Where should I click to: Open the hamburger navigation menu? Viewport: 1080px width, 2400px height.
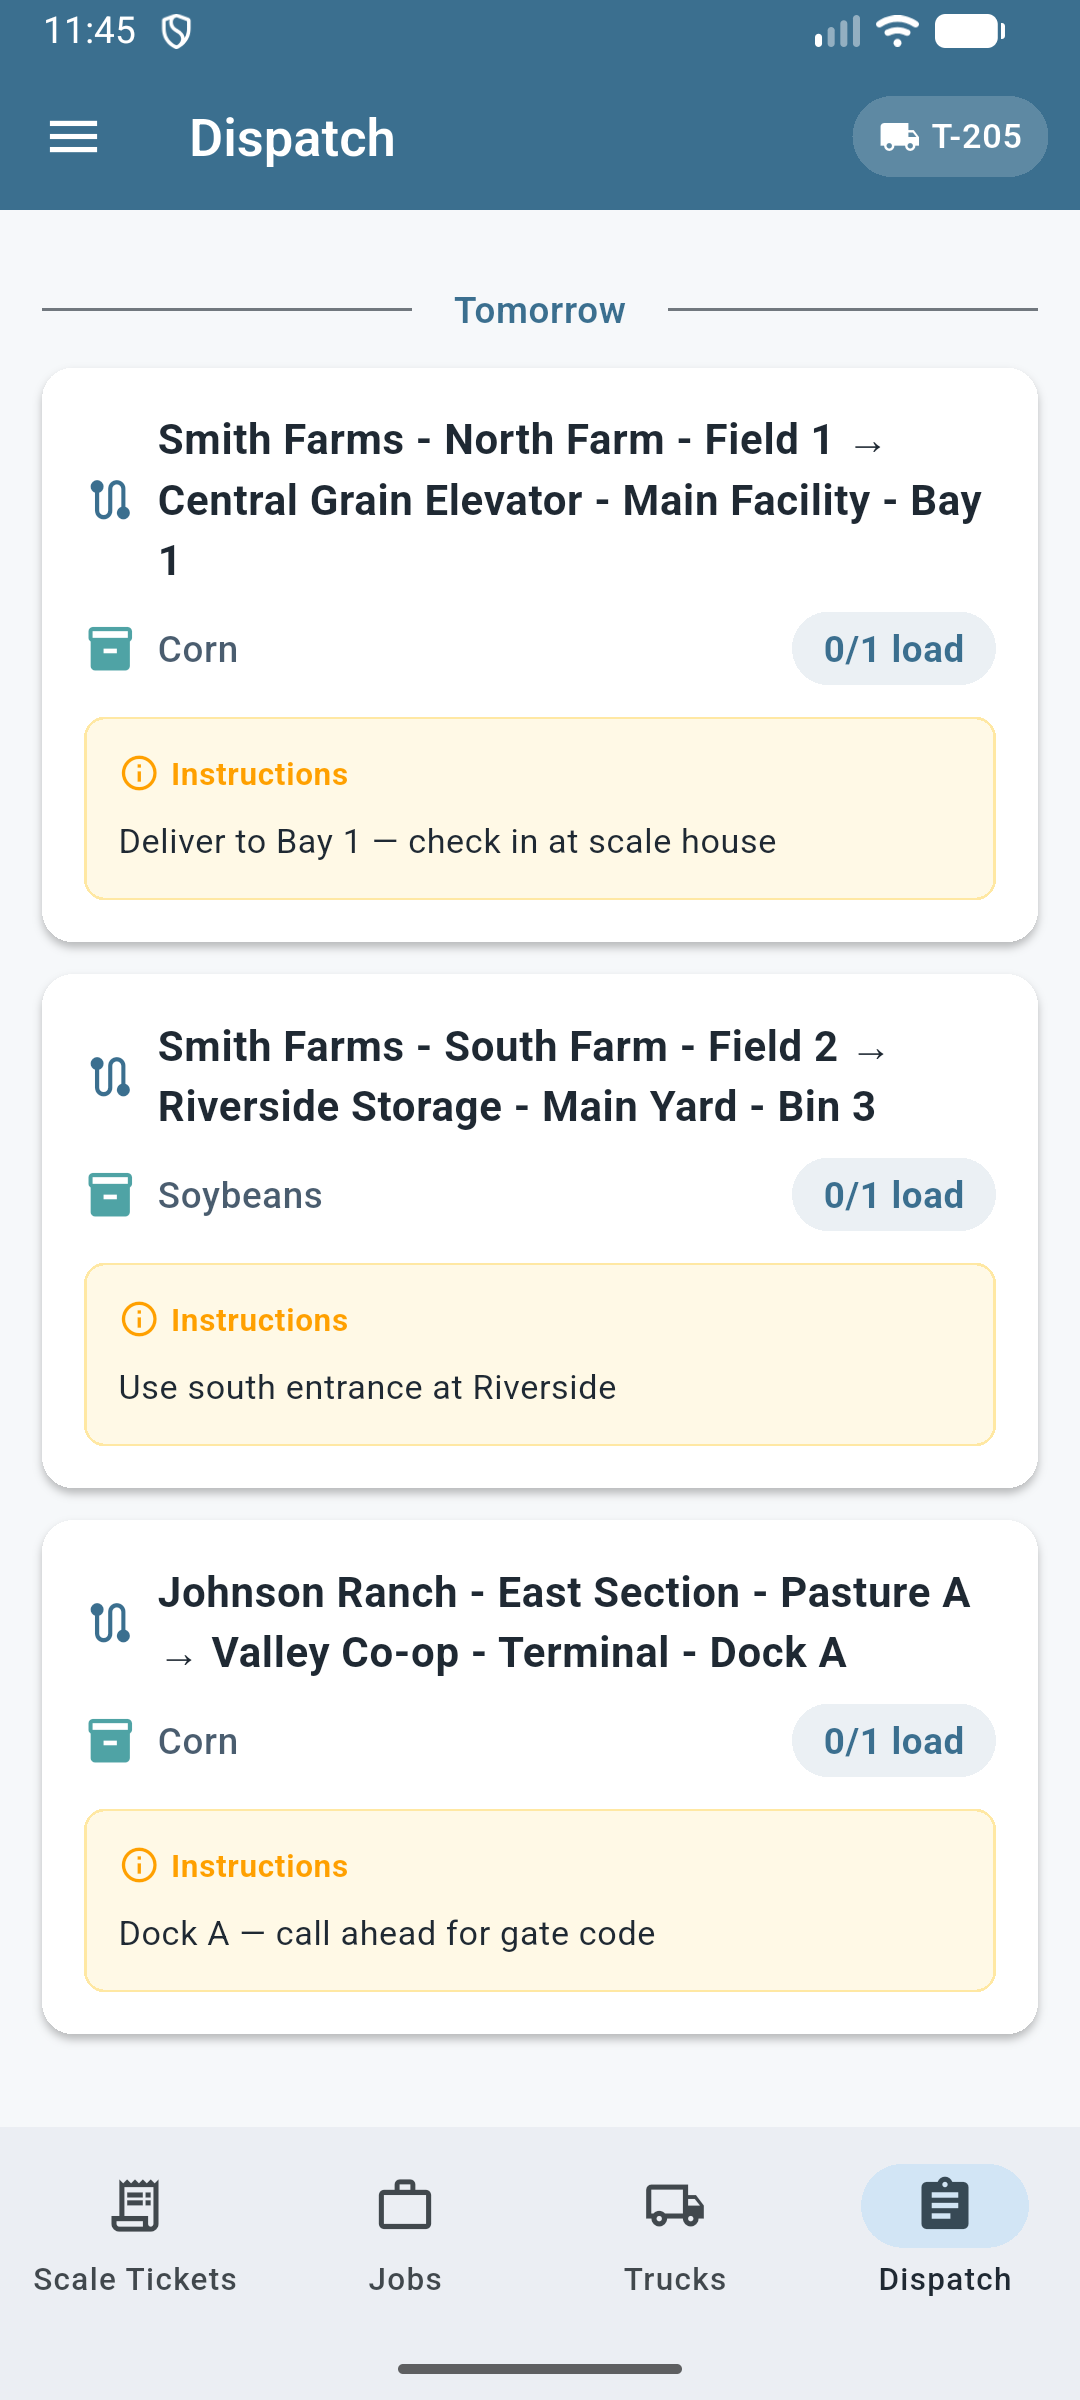74,137
